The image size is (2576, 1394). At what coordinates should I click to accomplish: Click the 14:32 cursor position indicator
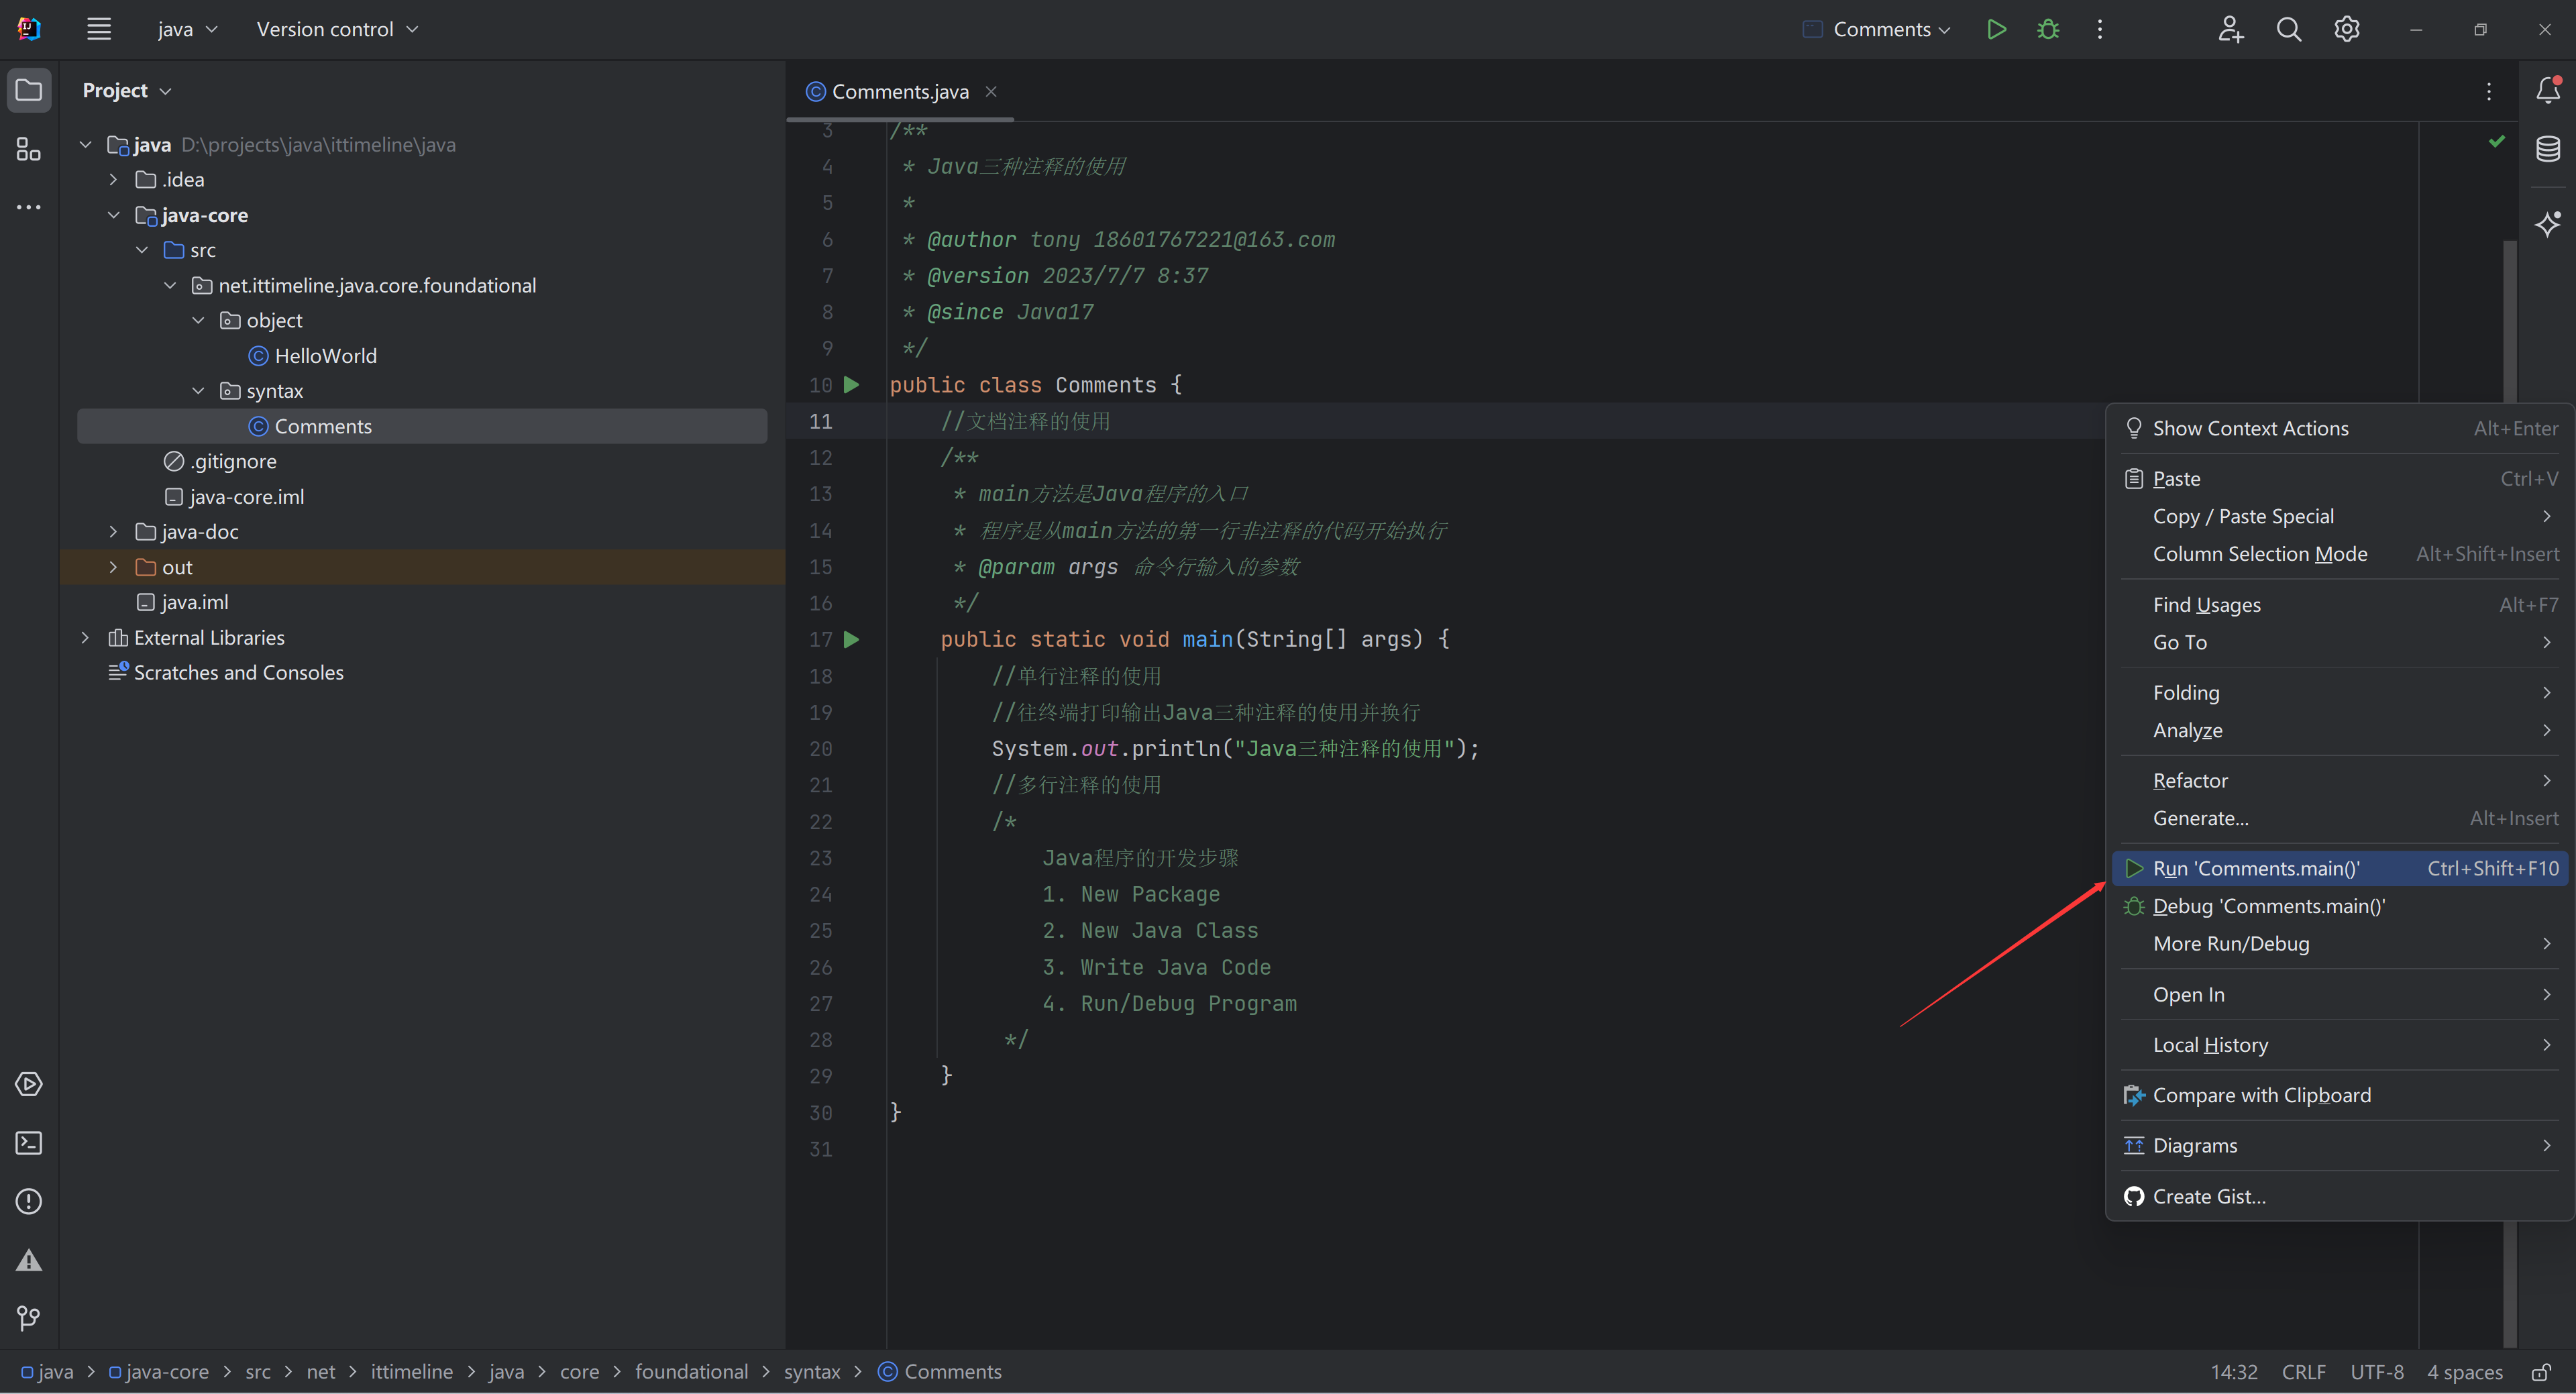pos(2233,1372)
